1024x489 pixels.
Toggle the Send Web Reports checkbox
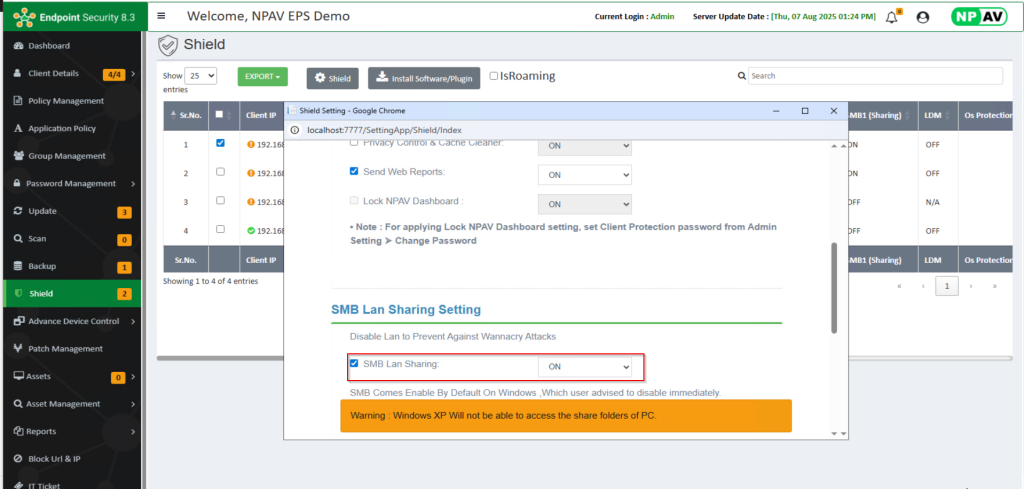click(x=354, y=171)
